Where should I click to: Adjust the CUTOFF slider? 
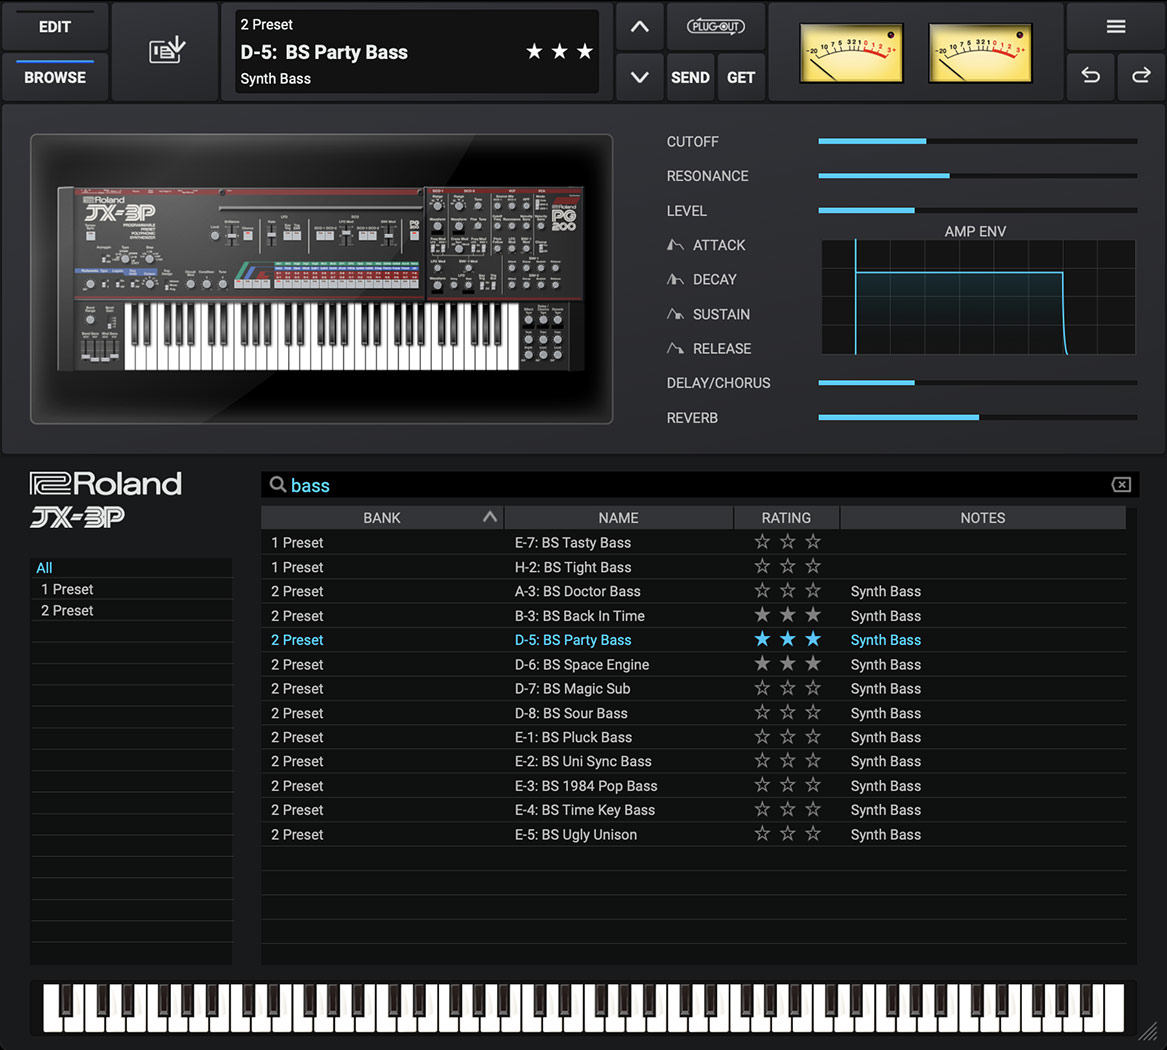click(977, 141)
